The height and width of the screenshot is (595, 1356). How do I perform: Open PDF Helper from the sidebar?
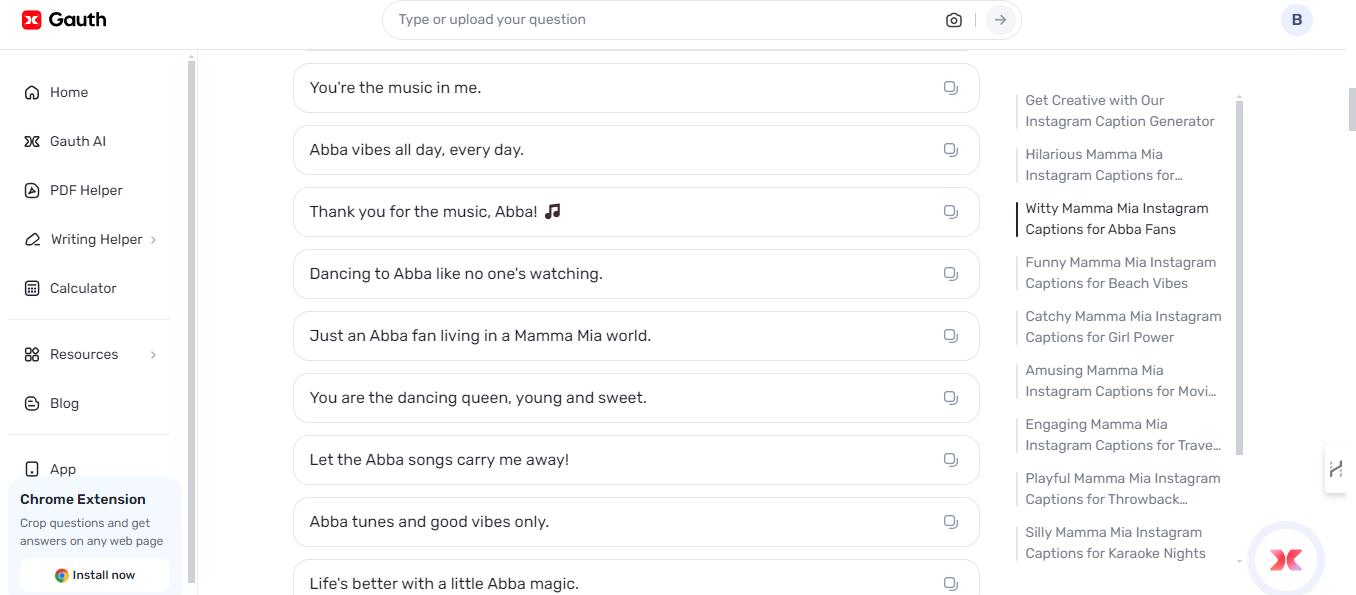[x=86, y=190]
